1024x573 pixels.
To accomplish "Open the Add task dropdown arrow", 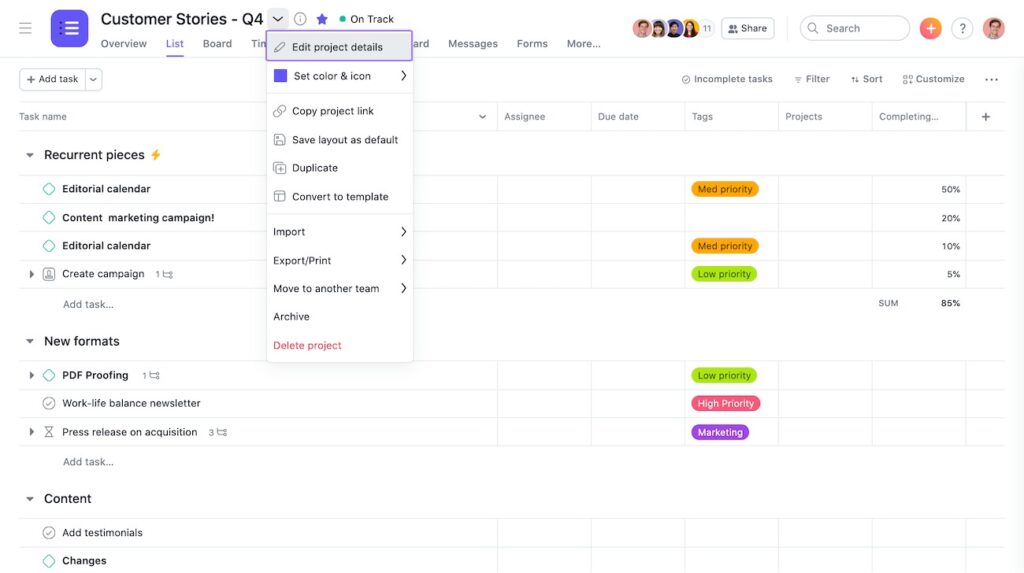I will [x=93, y=79].
